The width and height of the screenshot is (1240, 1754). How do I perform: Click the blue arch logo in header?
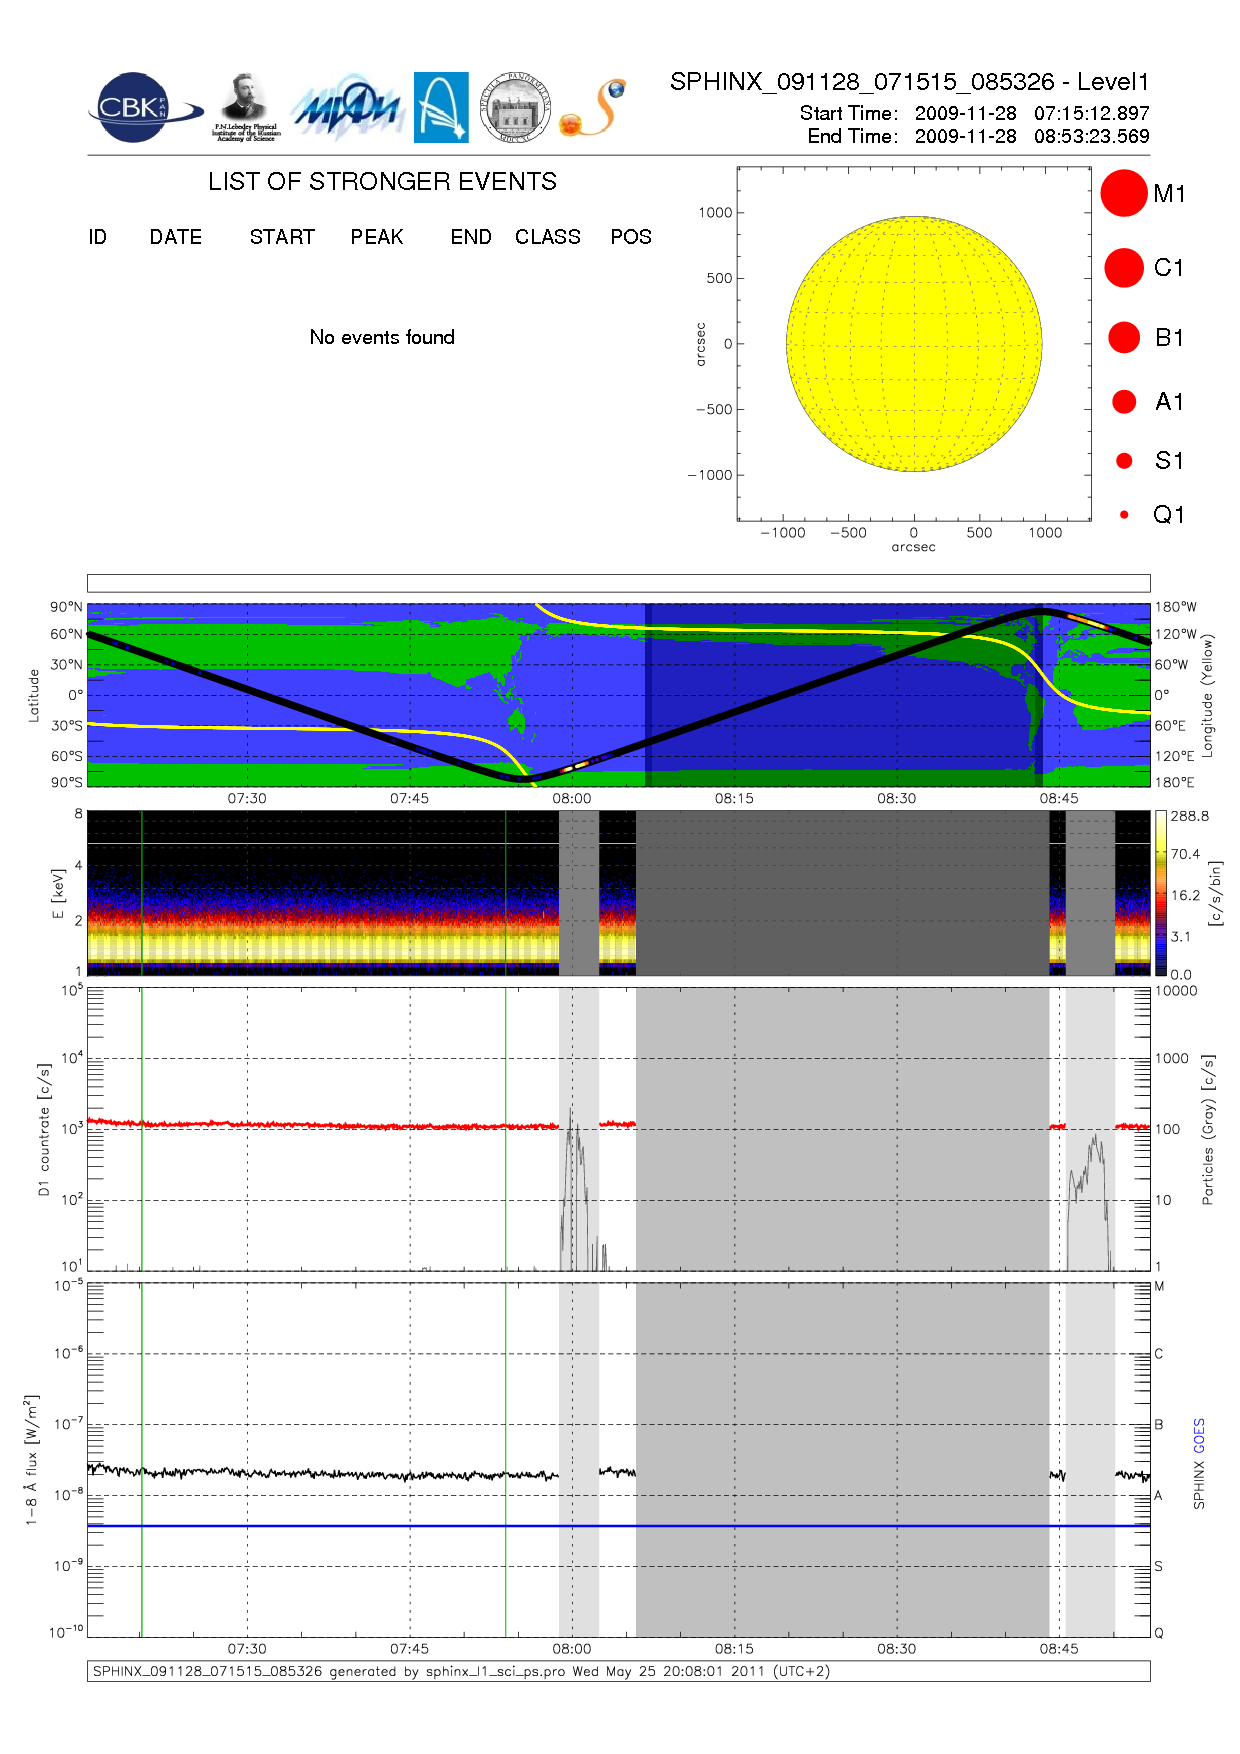[x=441, y=107]
